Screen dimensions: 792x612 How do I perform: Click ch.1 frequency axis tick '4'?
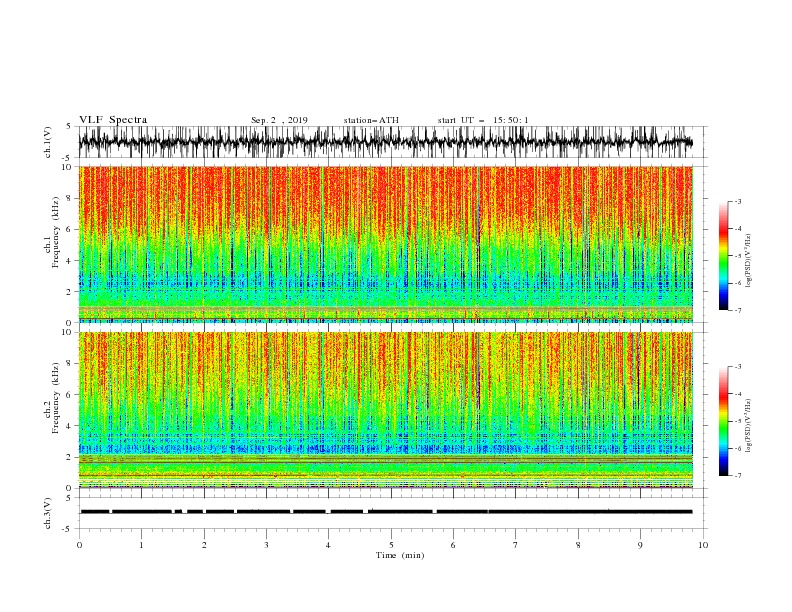70,261
